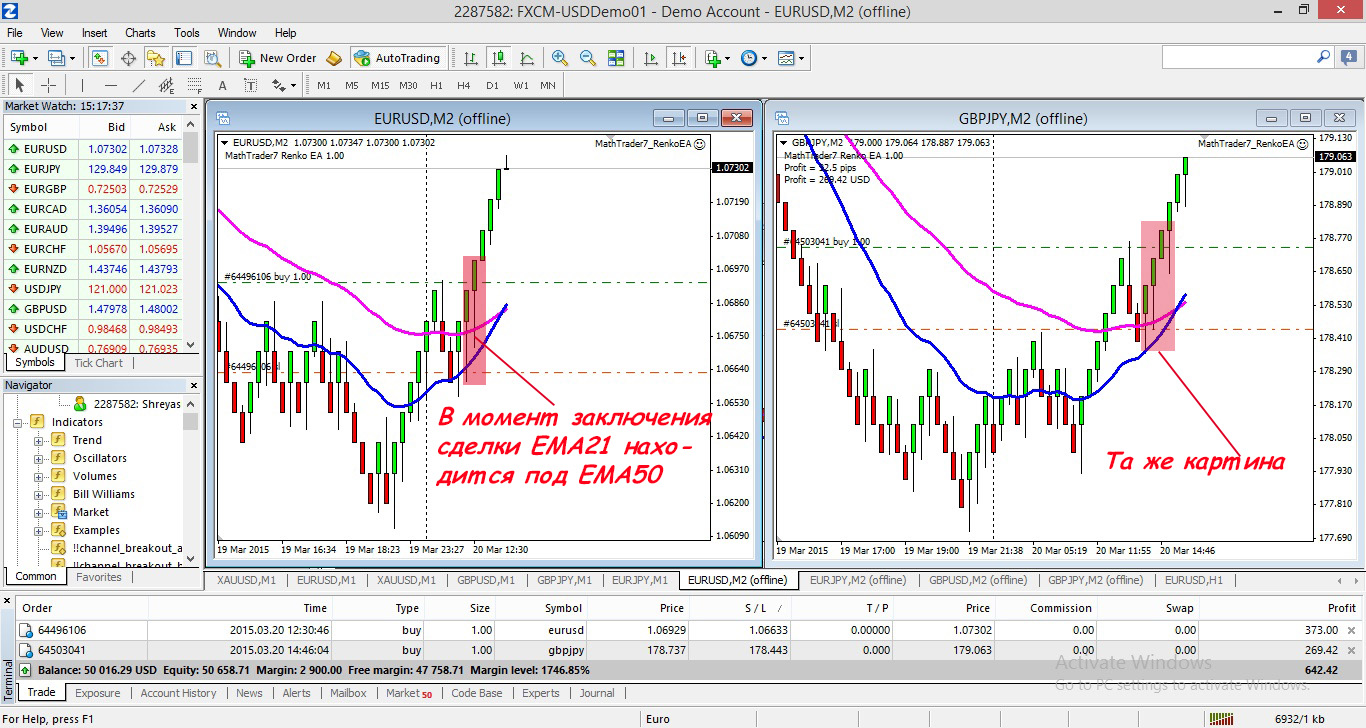Click the toolbar search input field
Image resolution: width=1366 pixels, height=728 pixels.
(x=1238, y=57)
